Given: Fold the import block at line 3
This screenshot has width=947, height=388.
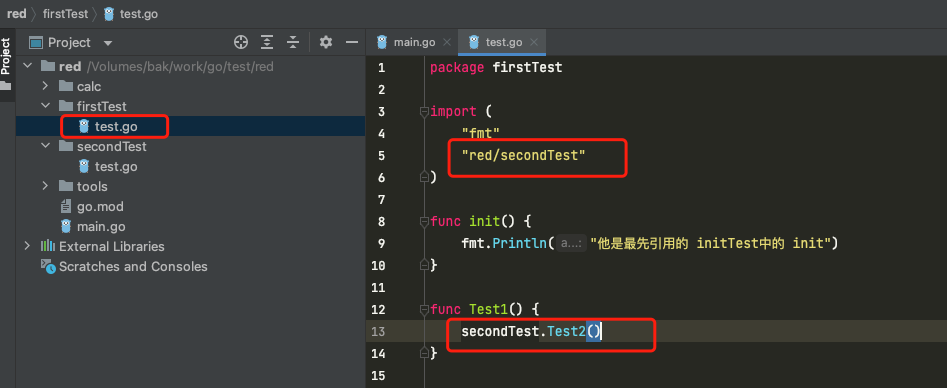Looking at the screenshot, I should coord(424,111).
